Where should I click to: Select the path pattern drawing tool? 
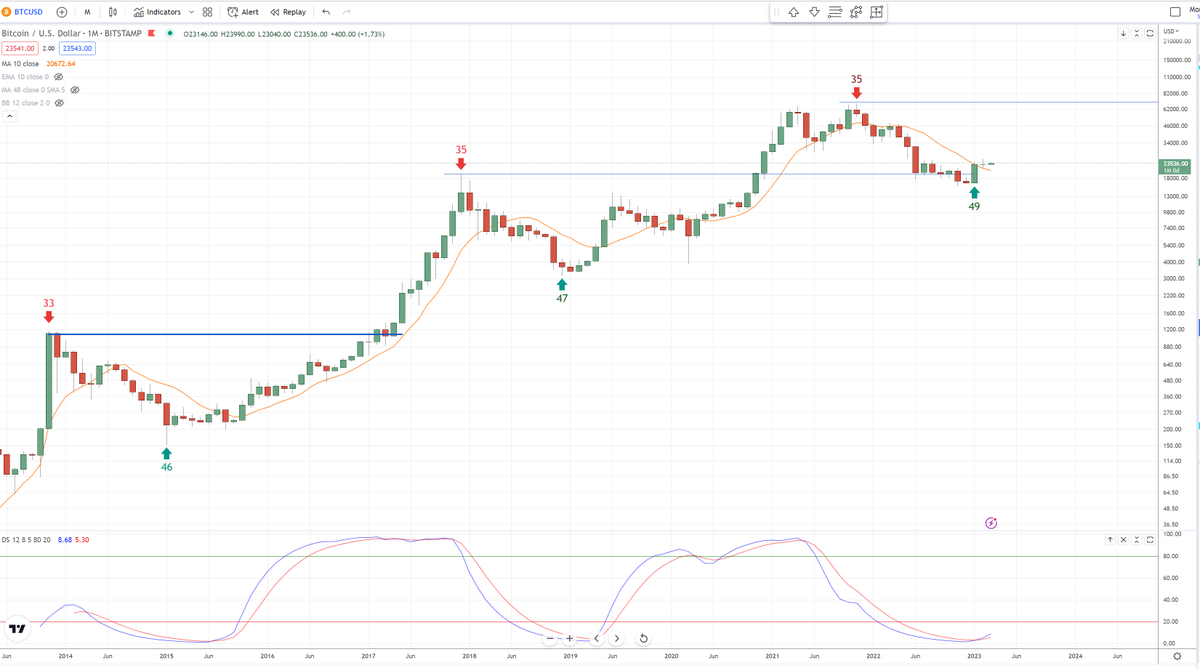coord(856,12)
